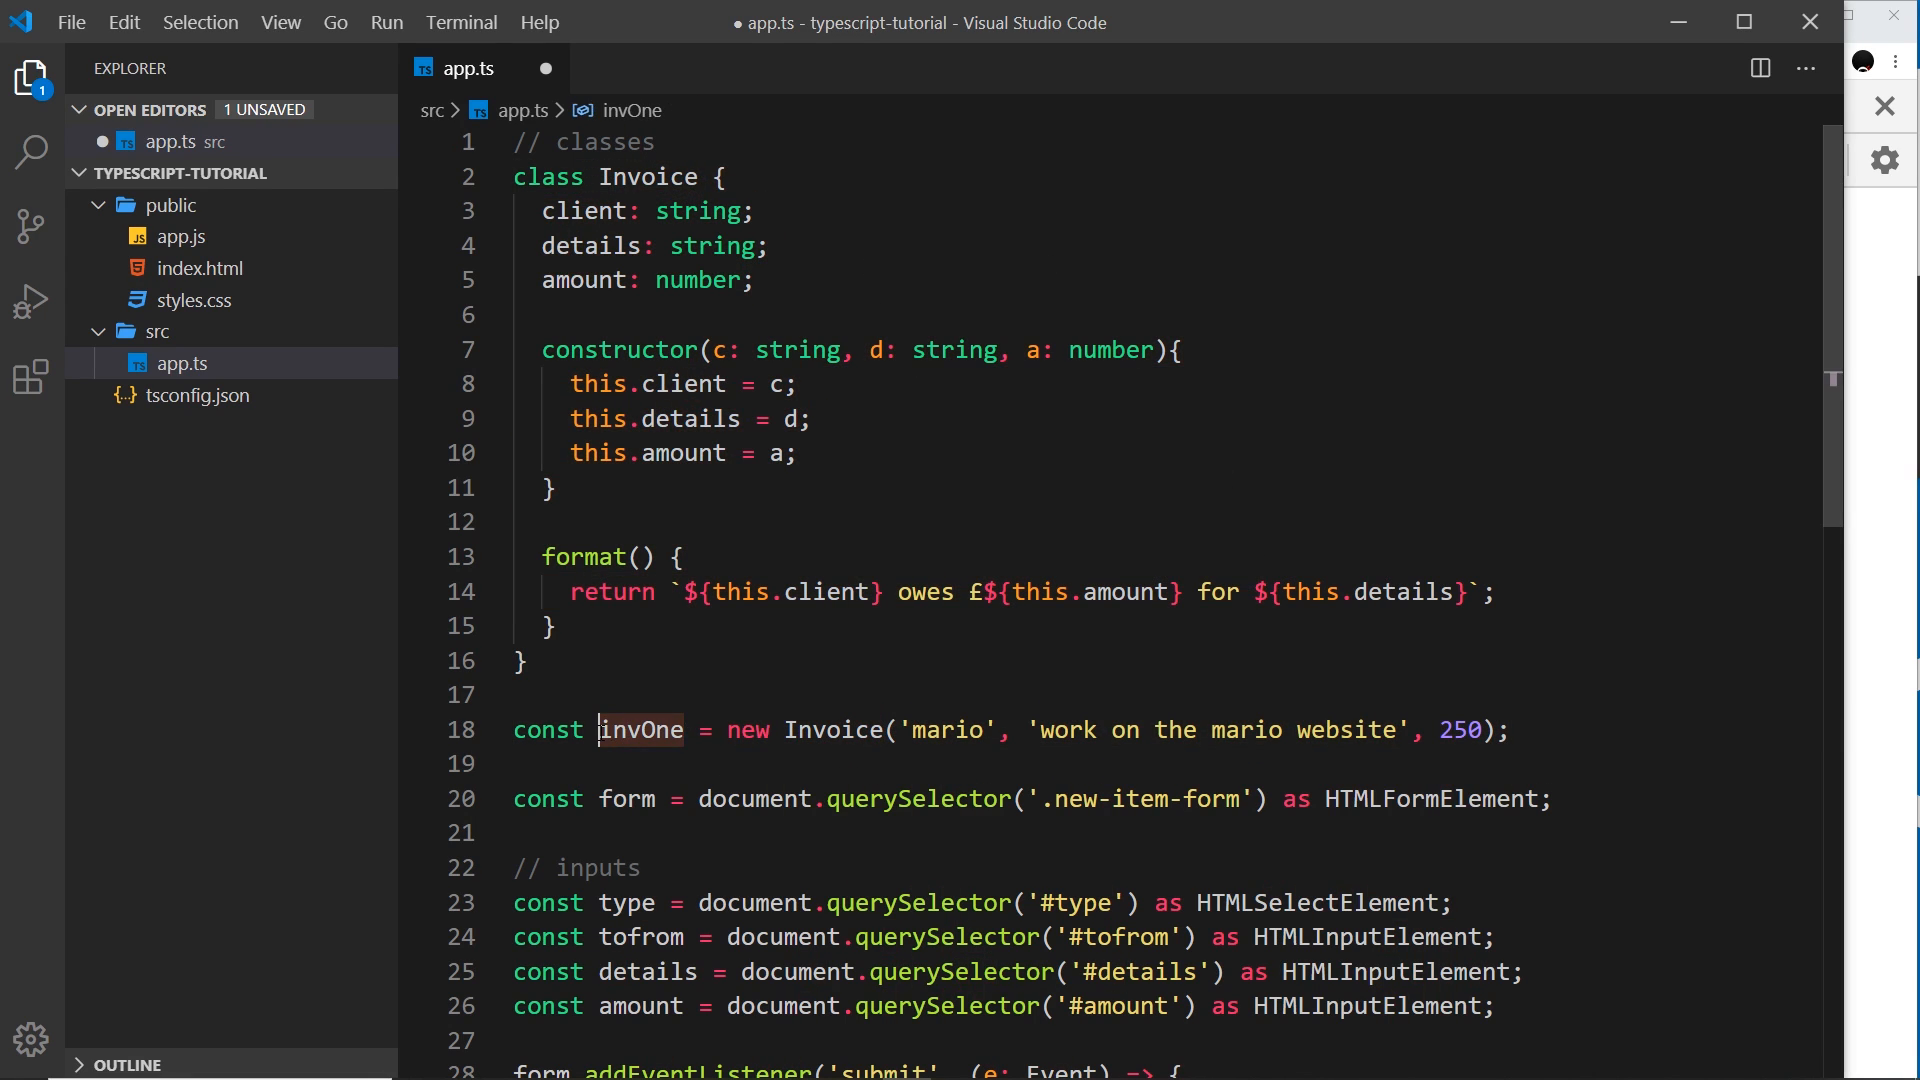Split the editor to the right
The height and width of the screenshot is (1080, 1920).
pyautogui.click(x=1761, y=68)
